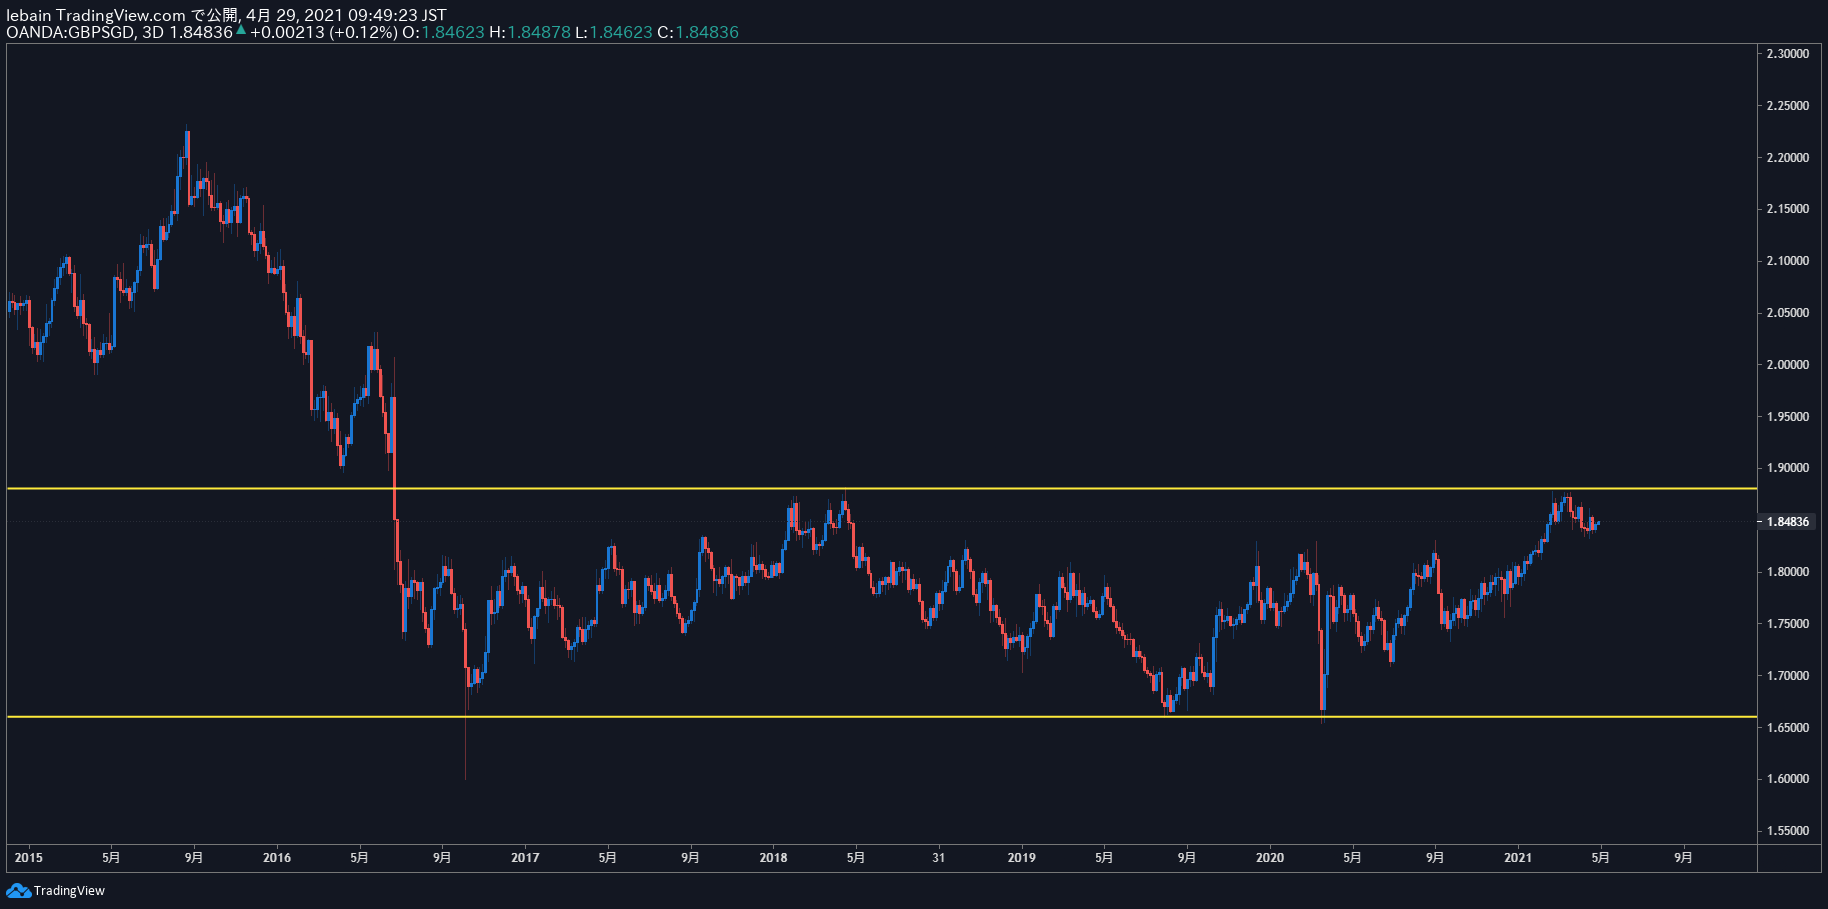Click the 2017 label on time axis
1828x909 pixels.
point(525,858)
